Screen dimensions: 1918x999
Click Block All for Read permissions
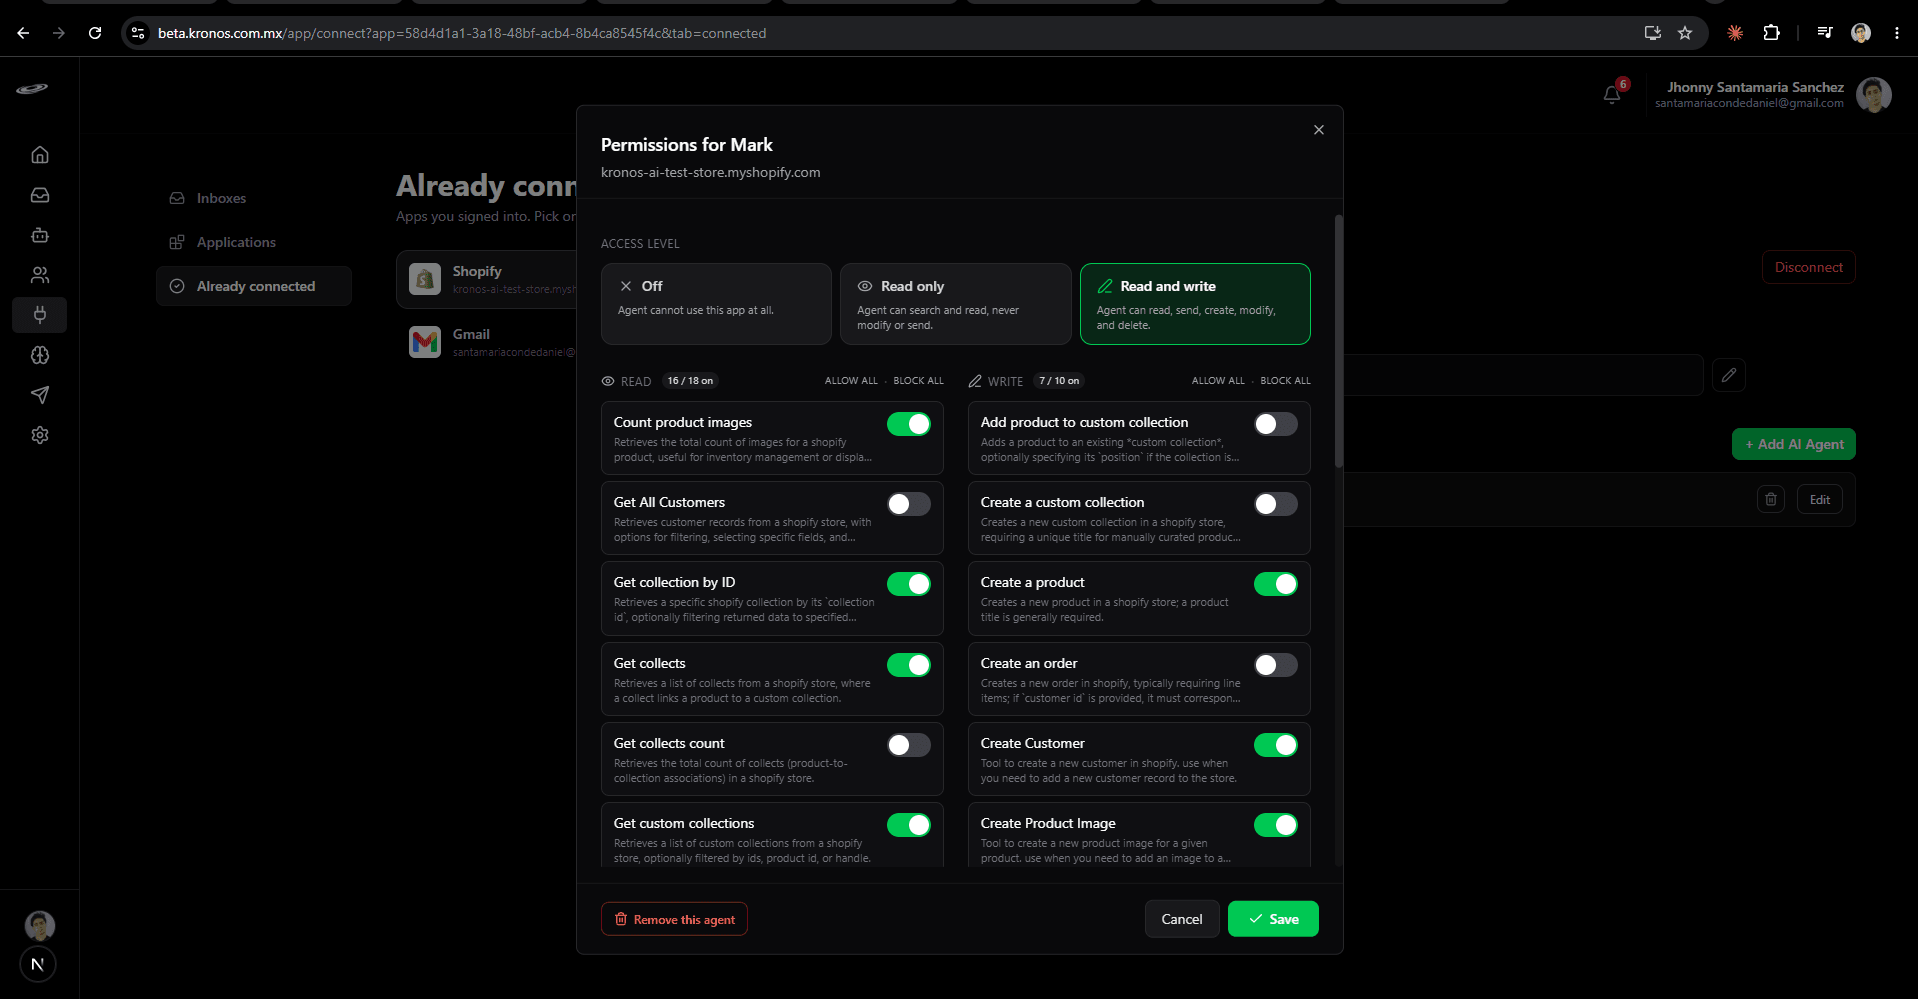(x=918, y=381)
